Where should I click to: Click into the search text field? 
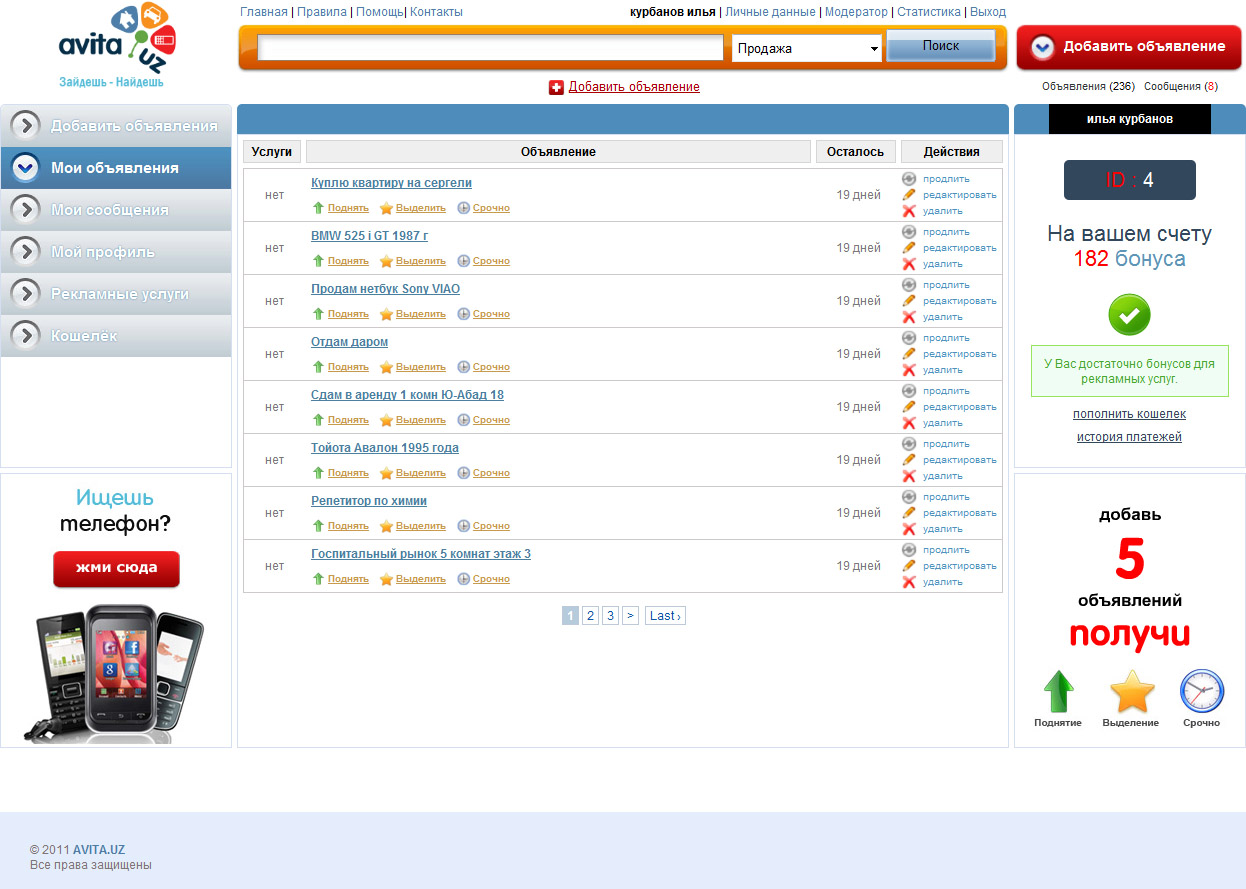point(490,48)
